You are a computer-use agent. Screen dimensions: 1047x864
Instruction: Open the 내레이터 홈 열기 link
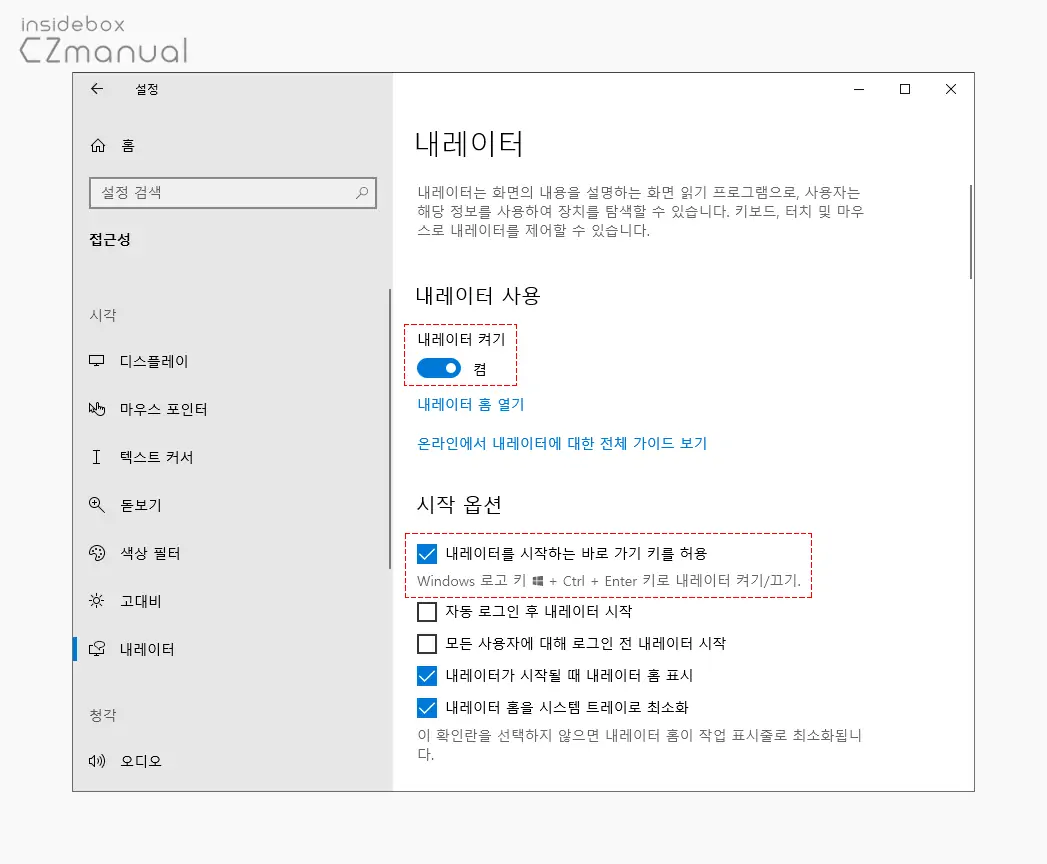(x=471, y=405)
